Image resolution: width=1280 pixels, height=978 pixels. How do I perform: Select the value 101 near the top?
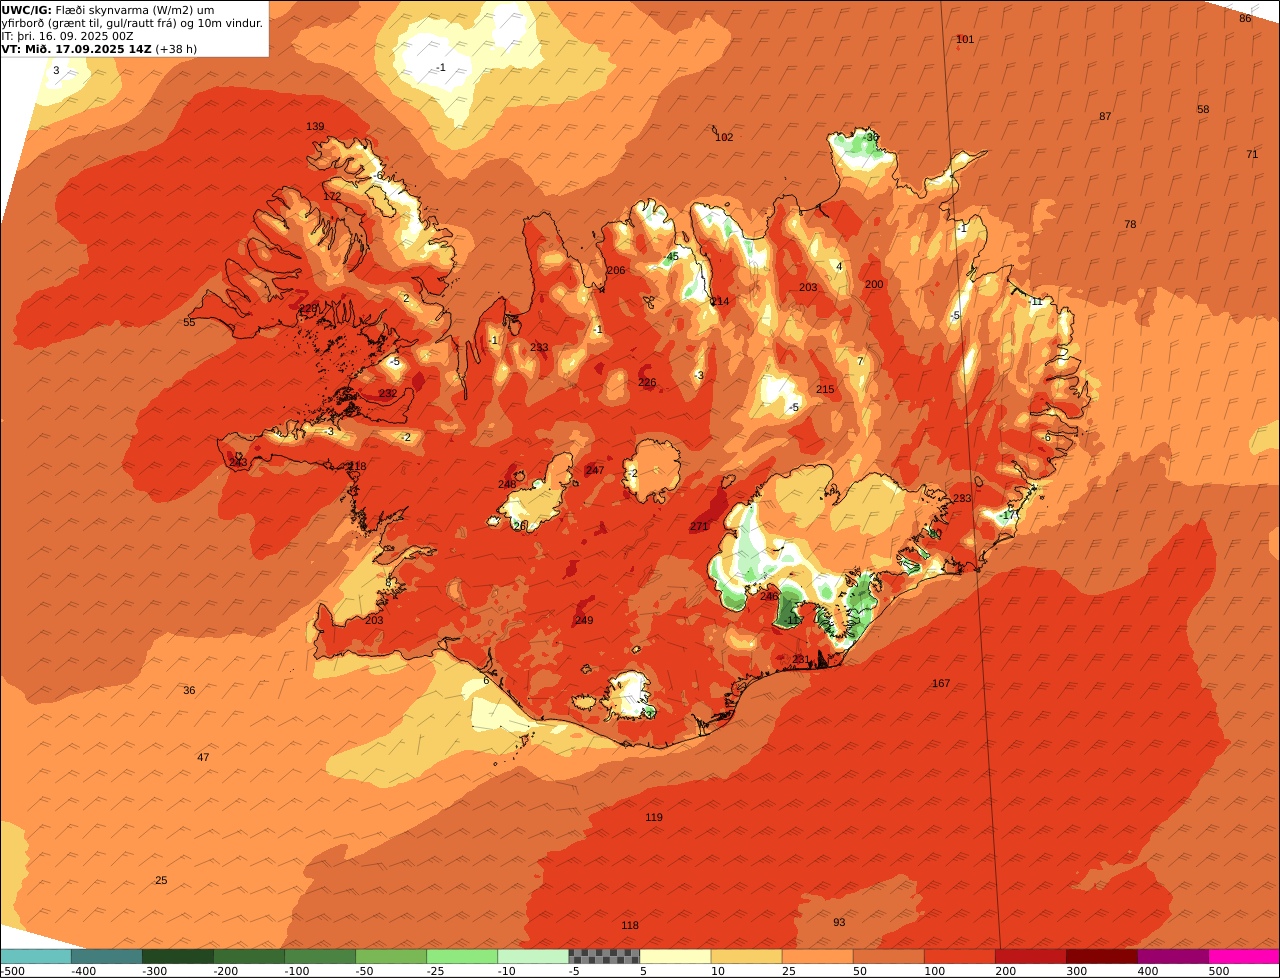[965, 40]
